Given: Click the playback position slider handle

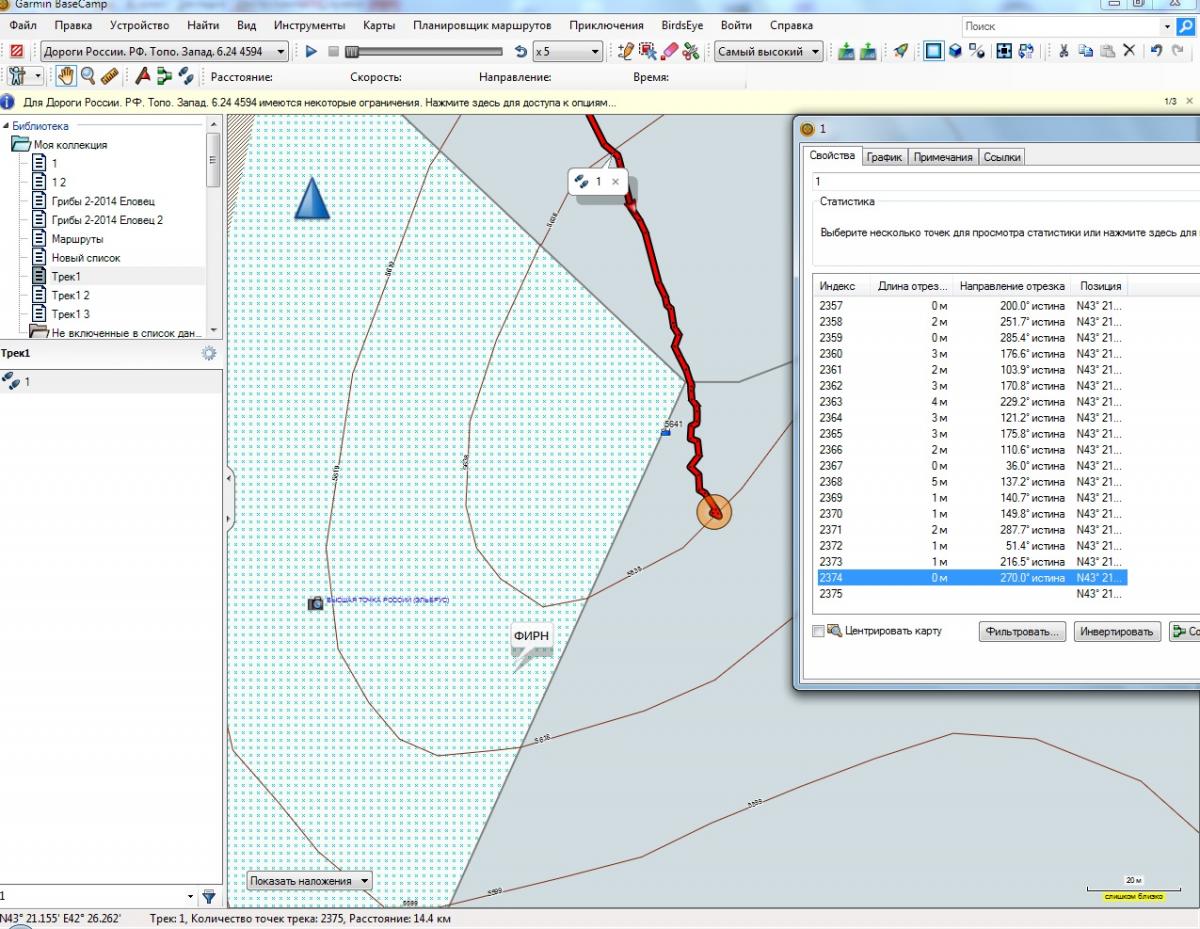Looking at the screenshot, I should (x=351, y=51).
